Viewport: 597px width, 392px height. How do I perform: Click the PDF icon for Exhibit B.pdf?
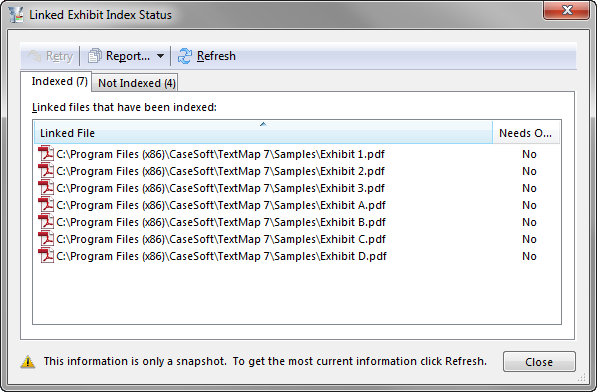click(x=46, y=222)
